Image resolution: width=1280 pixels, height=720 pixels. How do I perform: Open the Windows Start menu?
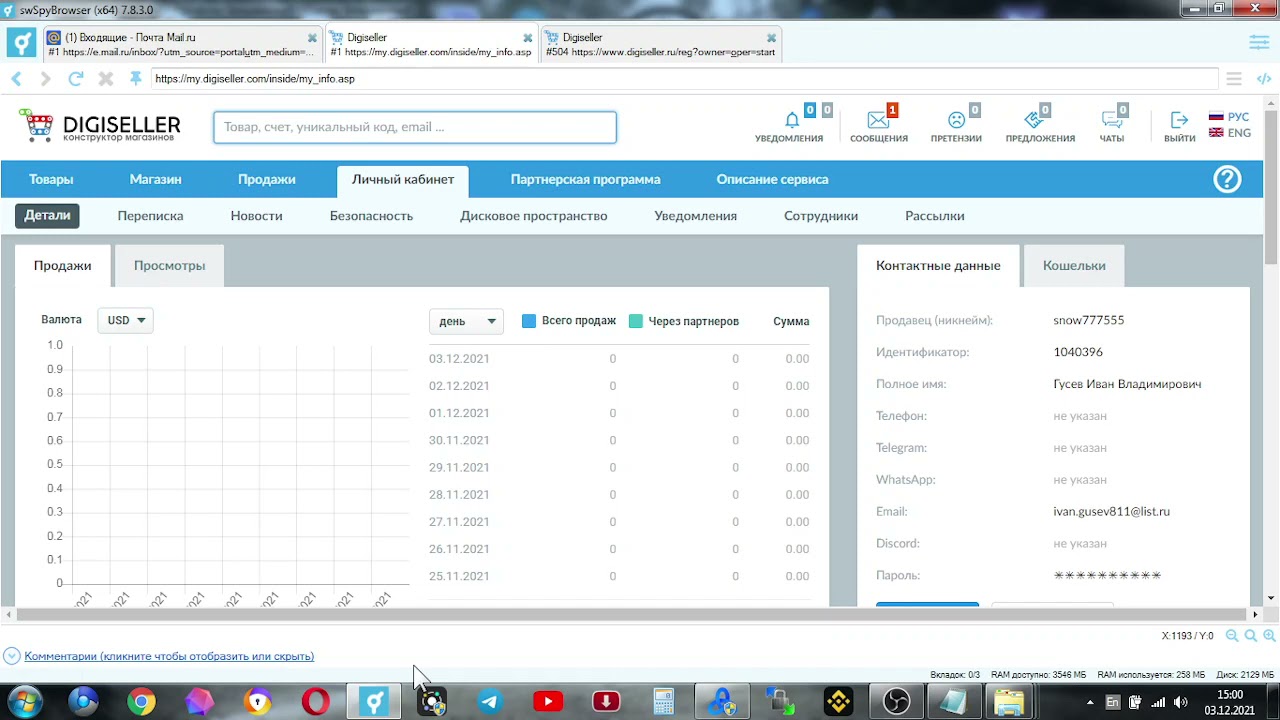click(24, 702)
